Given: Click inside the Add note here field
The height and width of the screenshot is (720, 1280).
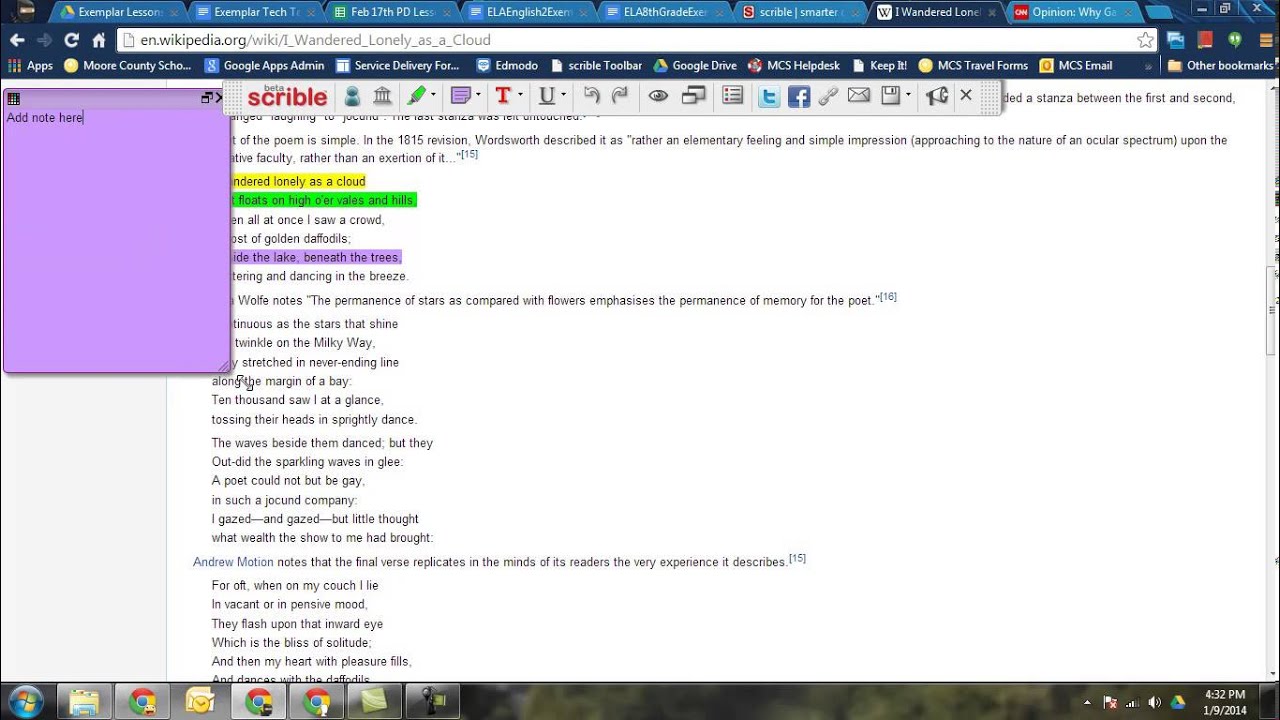Looking at the screenshot, I should coord(117,240).
